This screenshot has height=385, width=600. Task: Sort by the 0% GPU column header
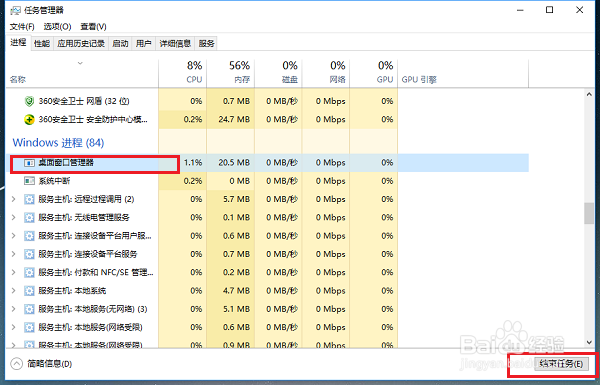tap(374, 73)
